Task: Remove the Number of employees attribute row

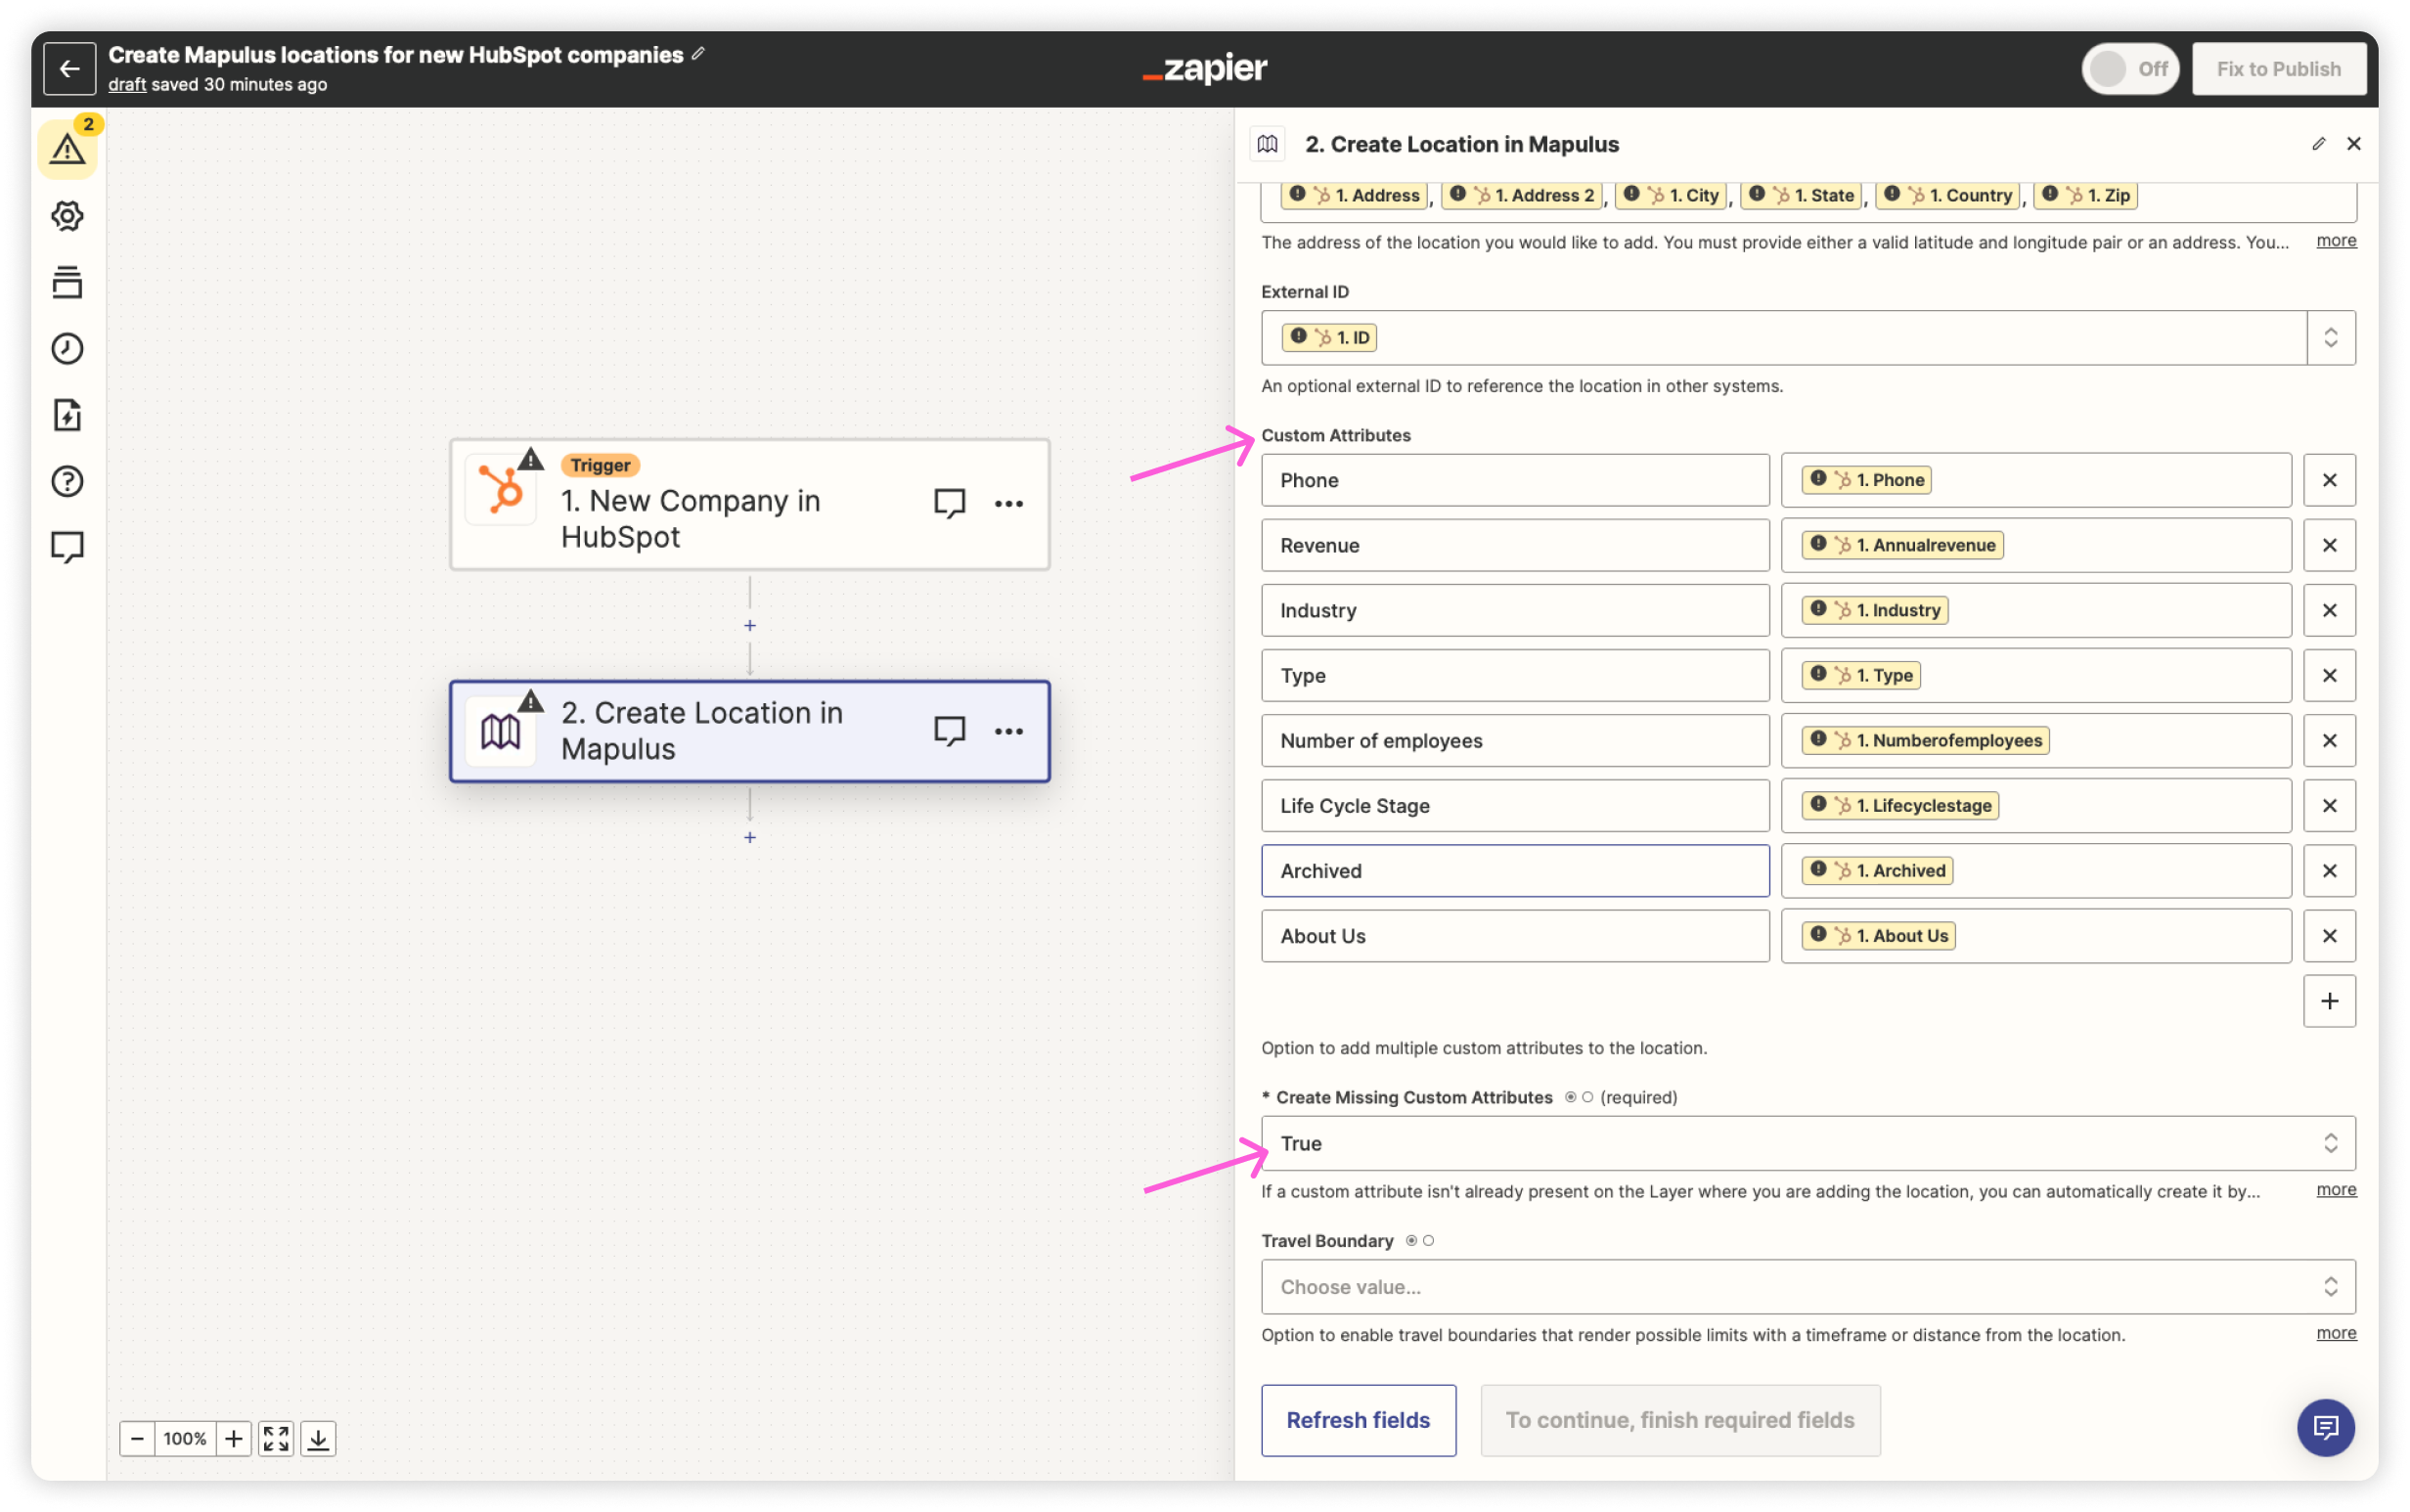Action: [2329, 740]
